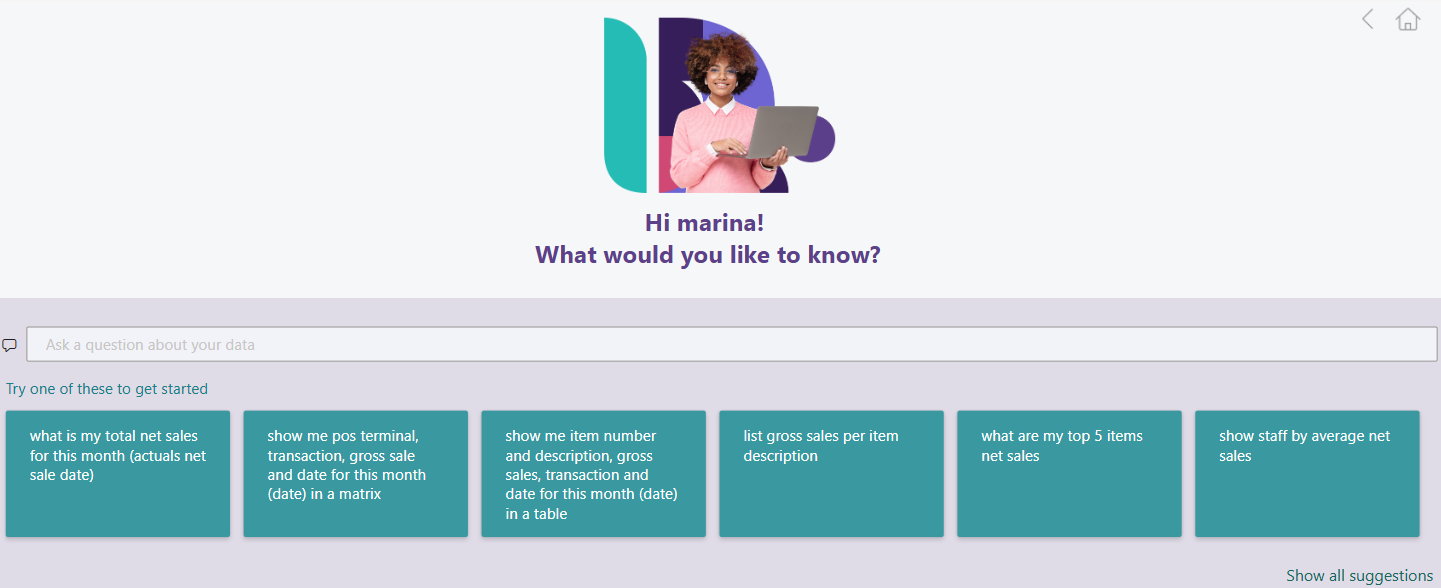Click 'What would you like to know?' heading
The width and height of the screenshot is (1441, 588).
coord(708,255)
